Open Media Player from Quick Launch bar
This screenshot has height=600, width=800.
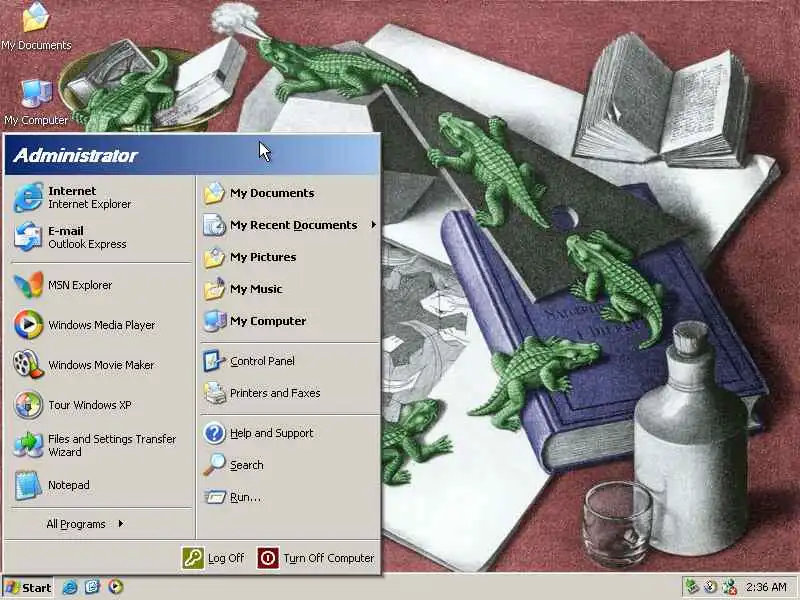click(x=116, y=587)
